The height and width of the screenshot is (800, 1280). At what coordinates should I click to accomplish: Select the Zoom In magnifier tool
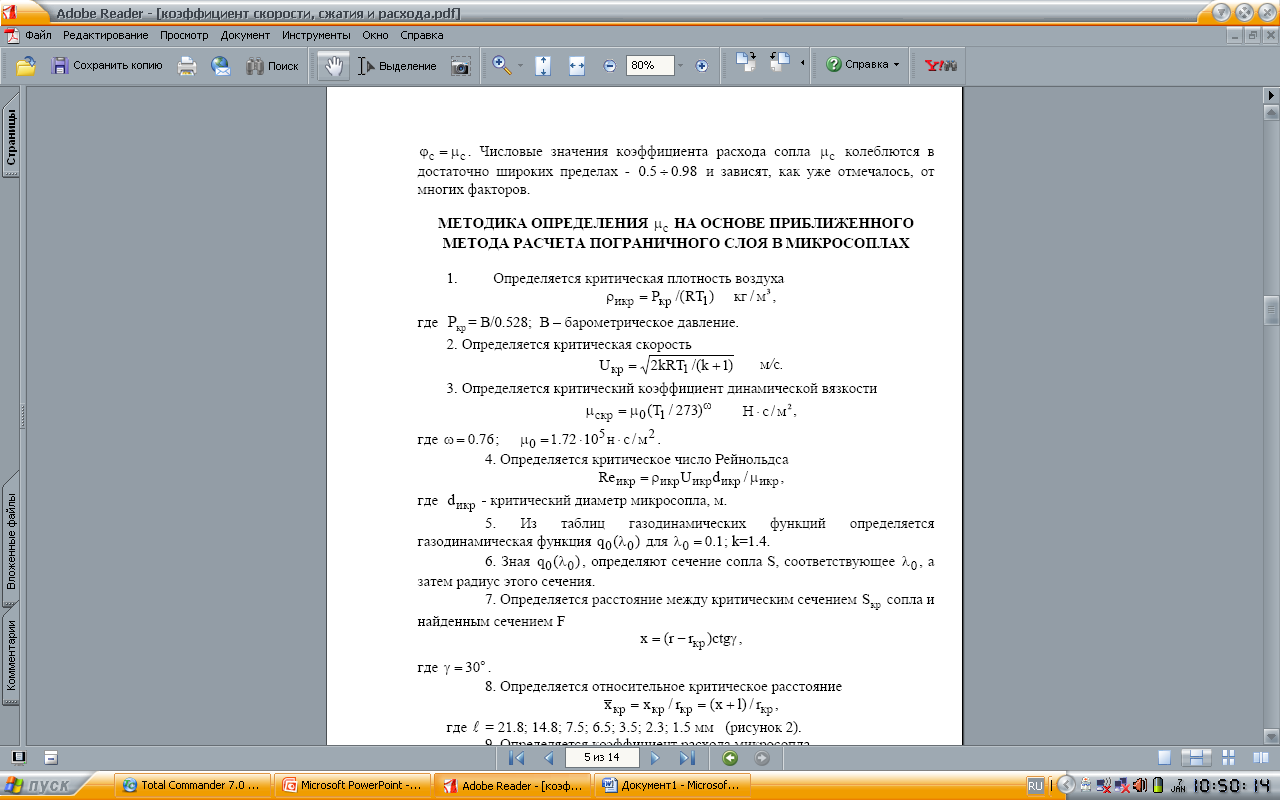click(x=502, y=66)
